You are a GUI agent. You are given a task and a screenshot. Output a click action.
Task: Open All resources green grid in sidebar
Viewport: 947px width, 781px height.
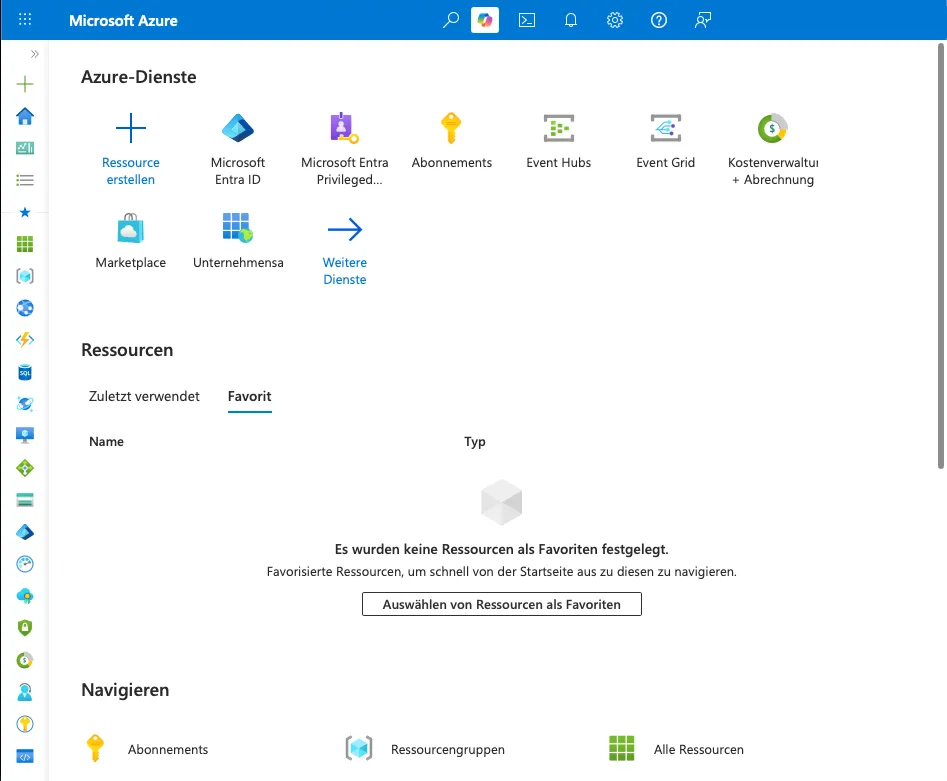click(x=25, y=244)
